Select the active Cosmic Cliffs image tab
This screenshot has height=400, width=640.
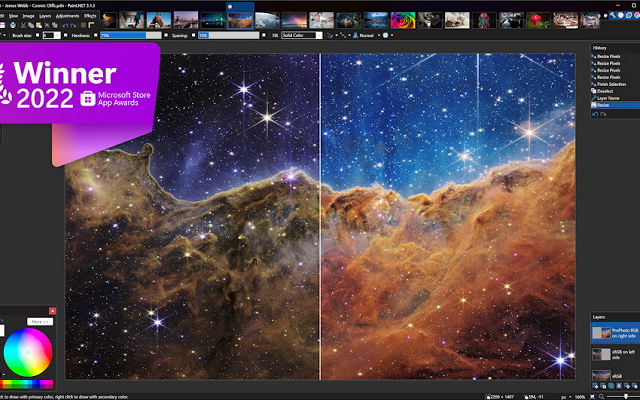click(240, 17)
